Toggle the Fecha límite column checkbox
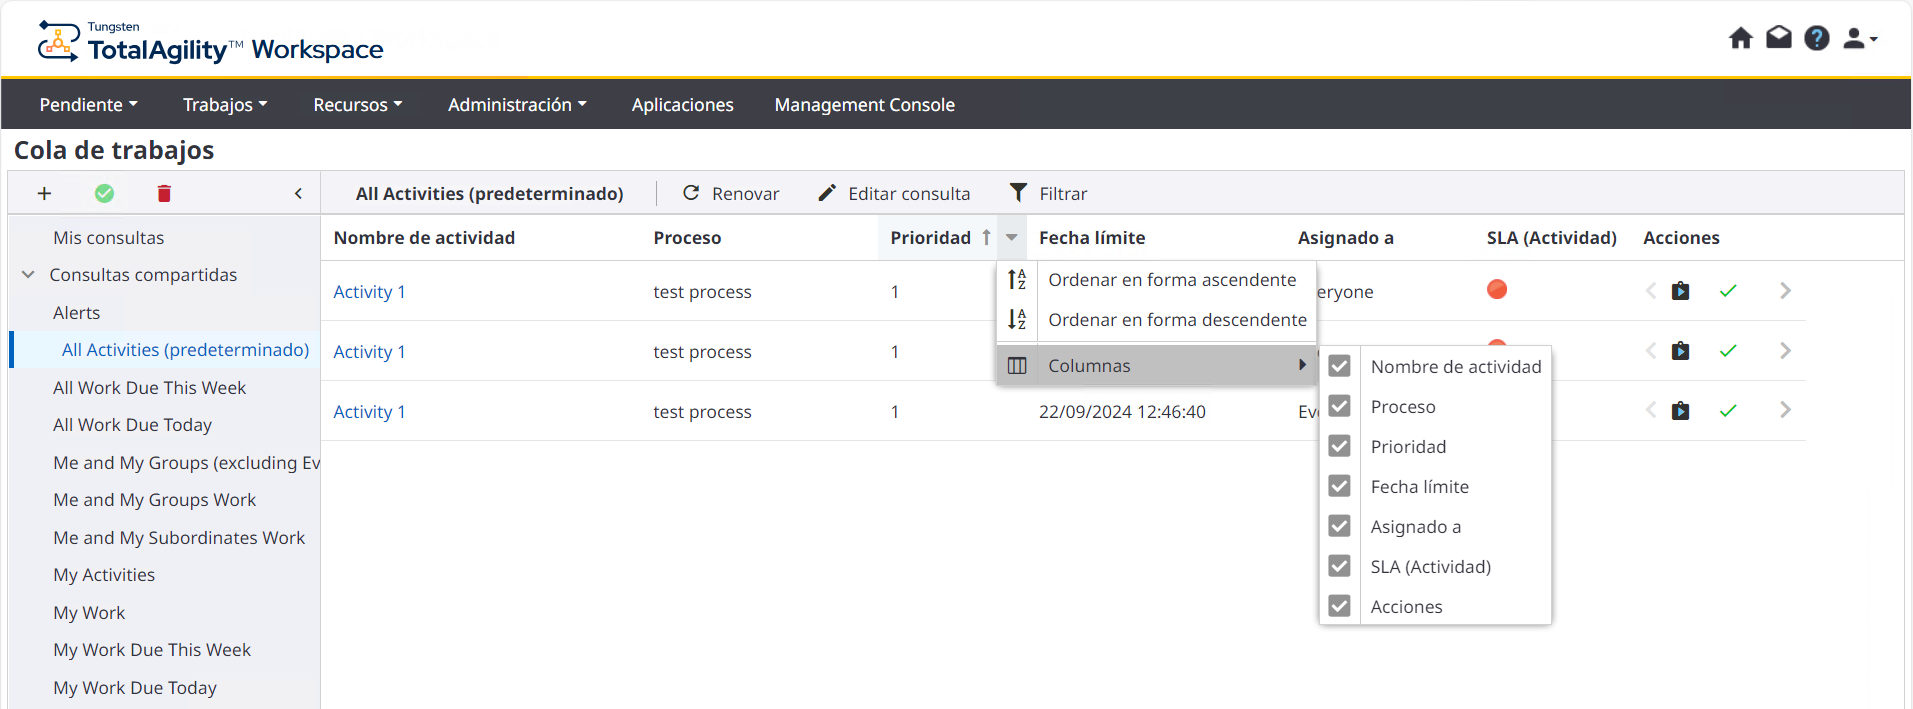Viewport: 1913px width, 709px height. (x=1339, y=486)
